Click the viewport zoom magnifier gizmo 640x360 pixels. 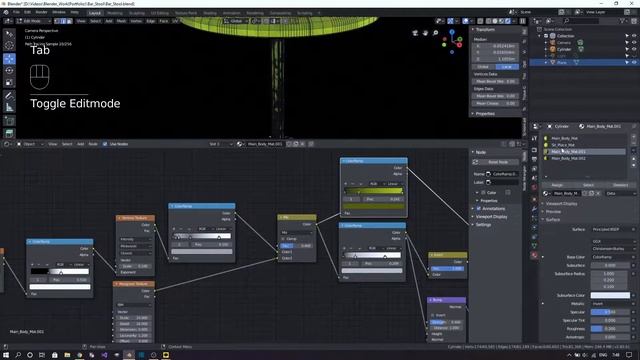tap(435, 33)
